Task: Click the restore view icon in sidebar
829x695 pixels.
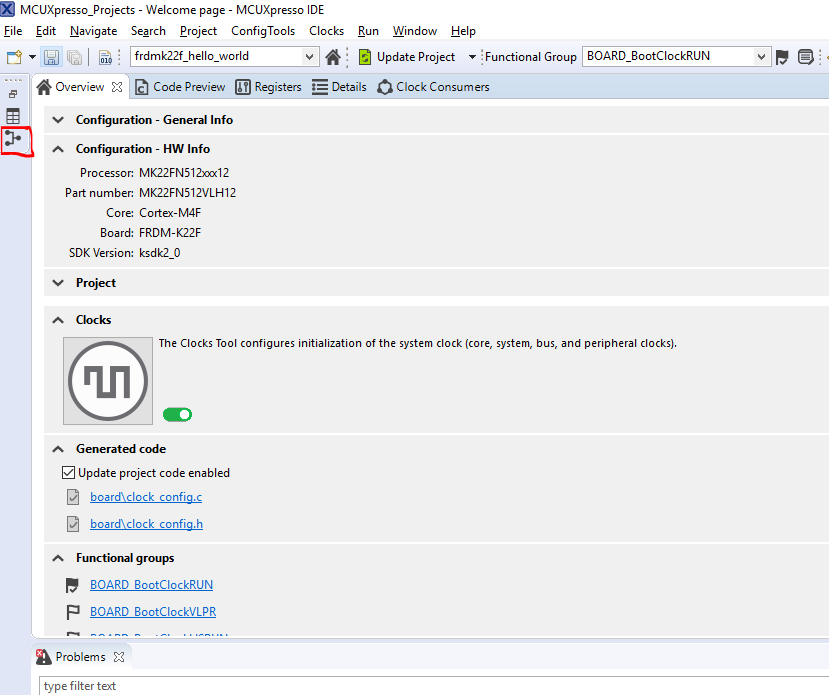Action: (x=13, y=94)
